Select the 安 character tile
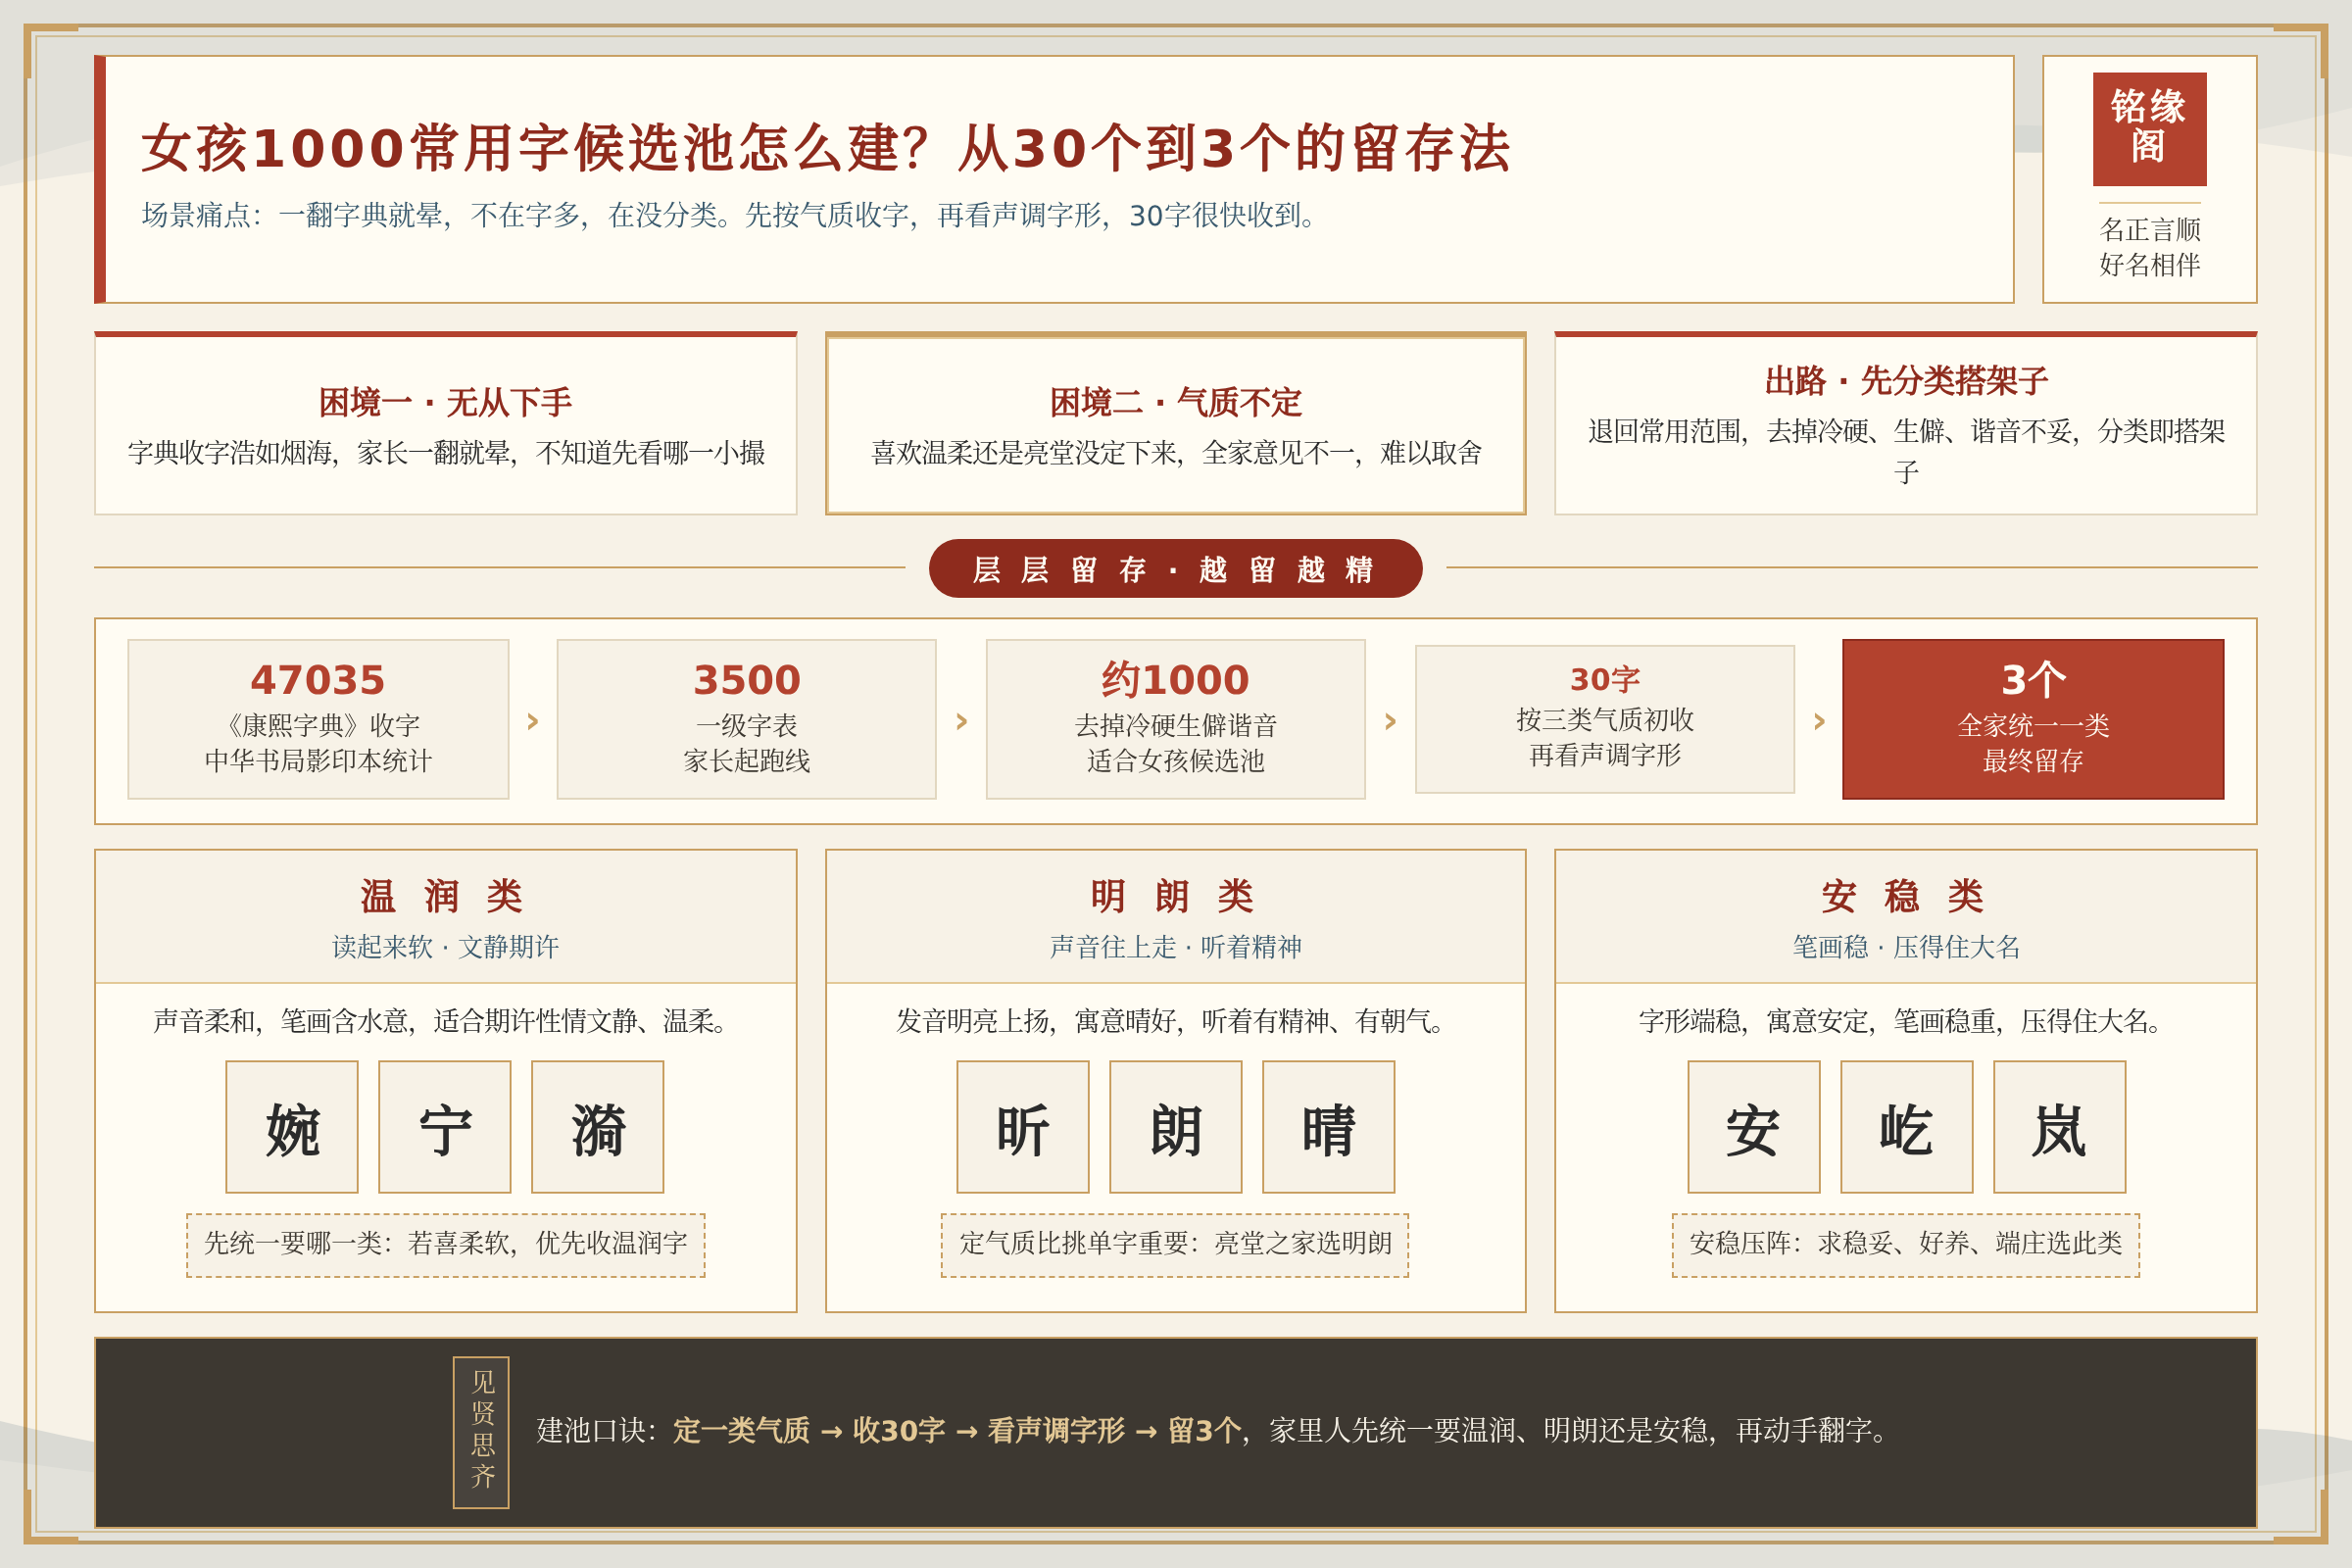This screenshot has height=1568, width=2352. 1754,1127
